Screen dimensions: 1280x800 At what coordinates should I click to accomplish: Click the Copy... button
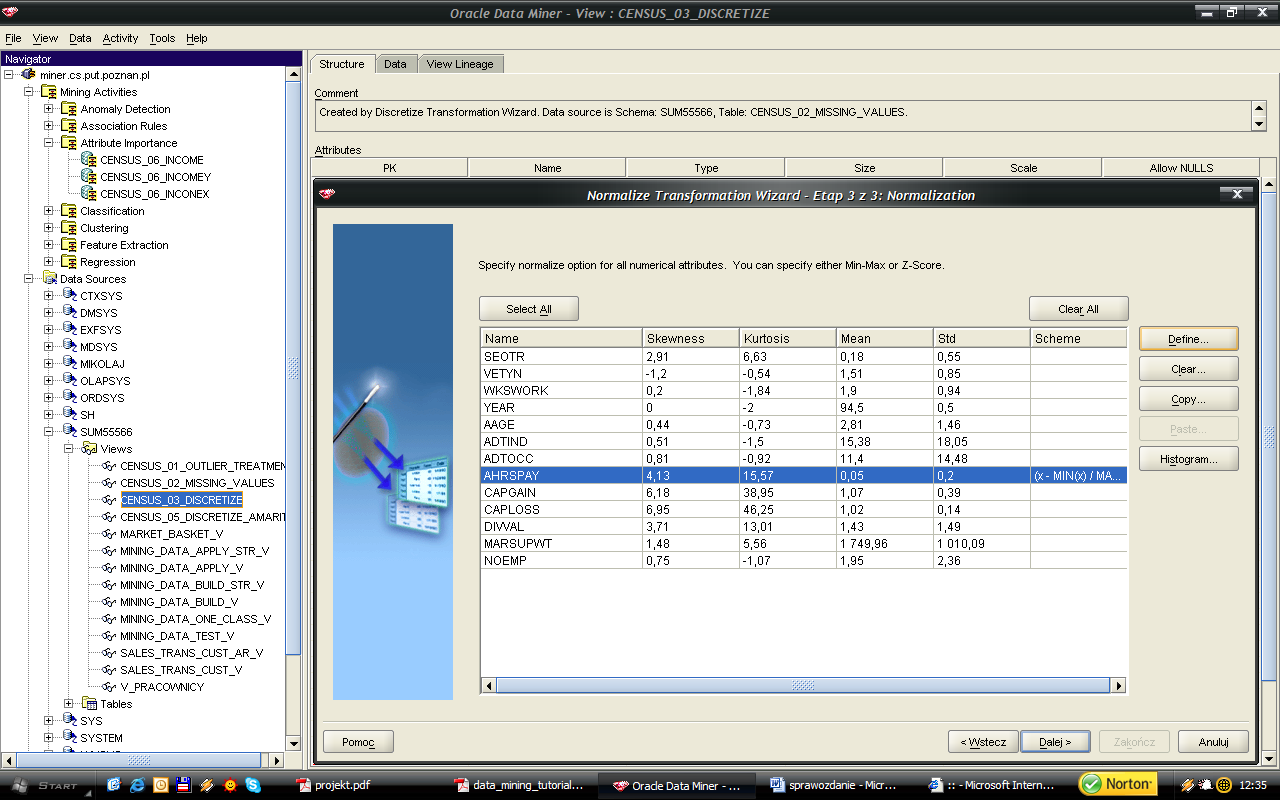click(1189, 399)
